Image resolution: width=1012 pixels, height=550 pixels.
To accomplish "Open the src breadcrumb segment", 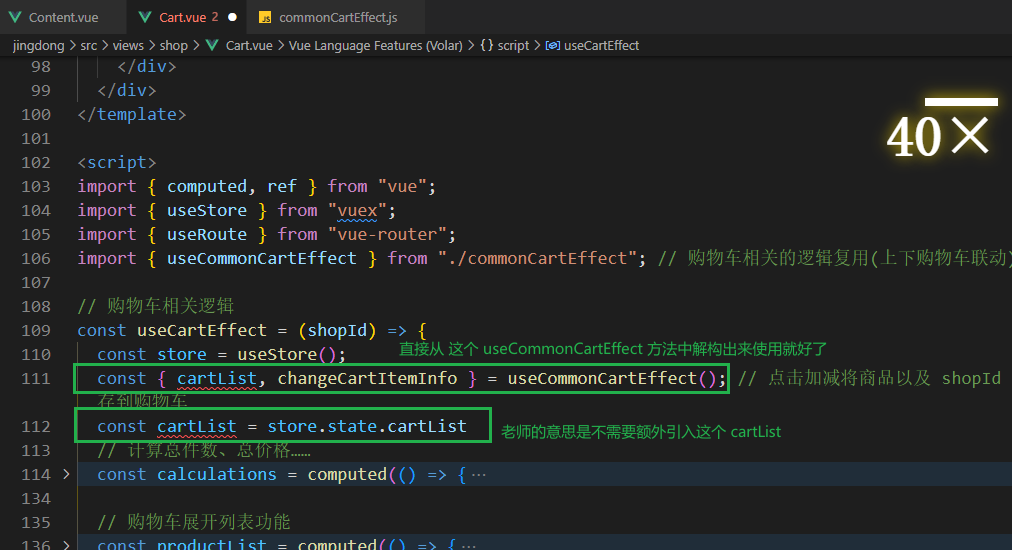I will 89,46.
